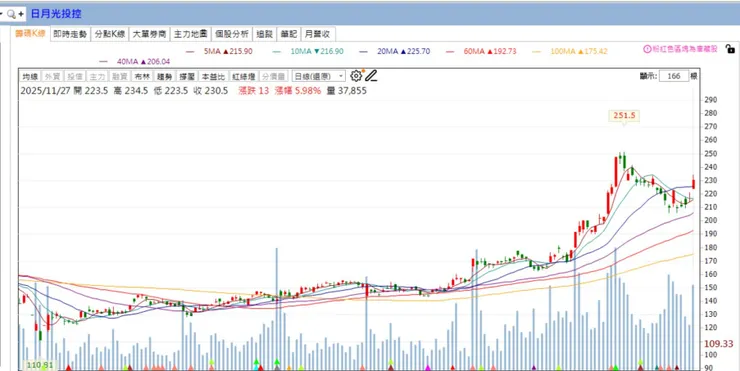Open the 主力地圖 tab
Image resolution: width=740 pixels, height=371 pixels.
coord(190,34)
